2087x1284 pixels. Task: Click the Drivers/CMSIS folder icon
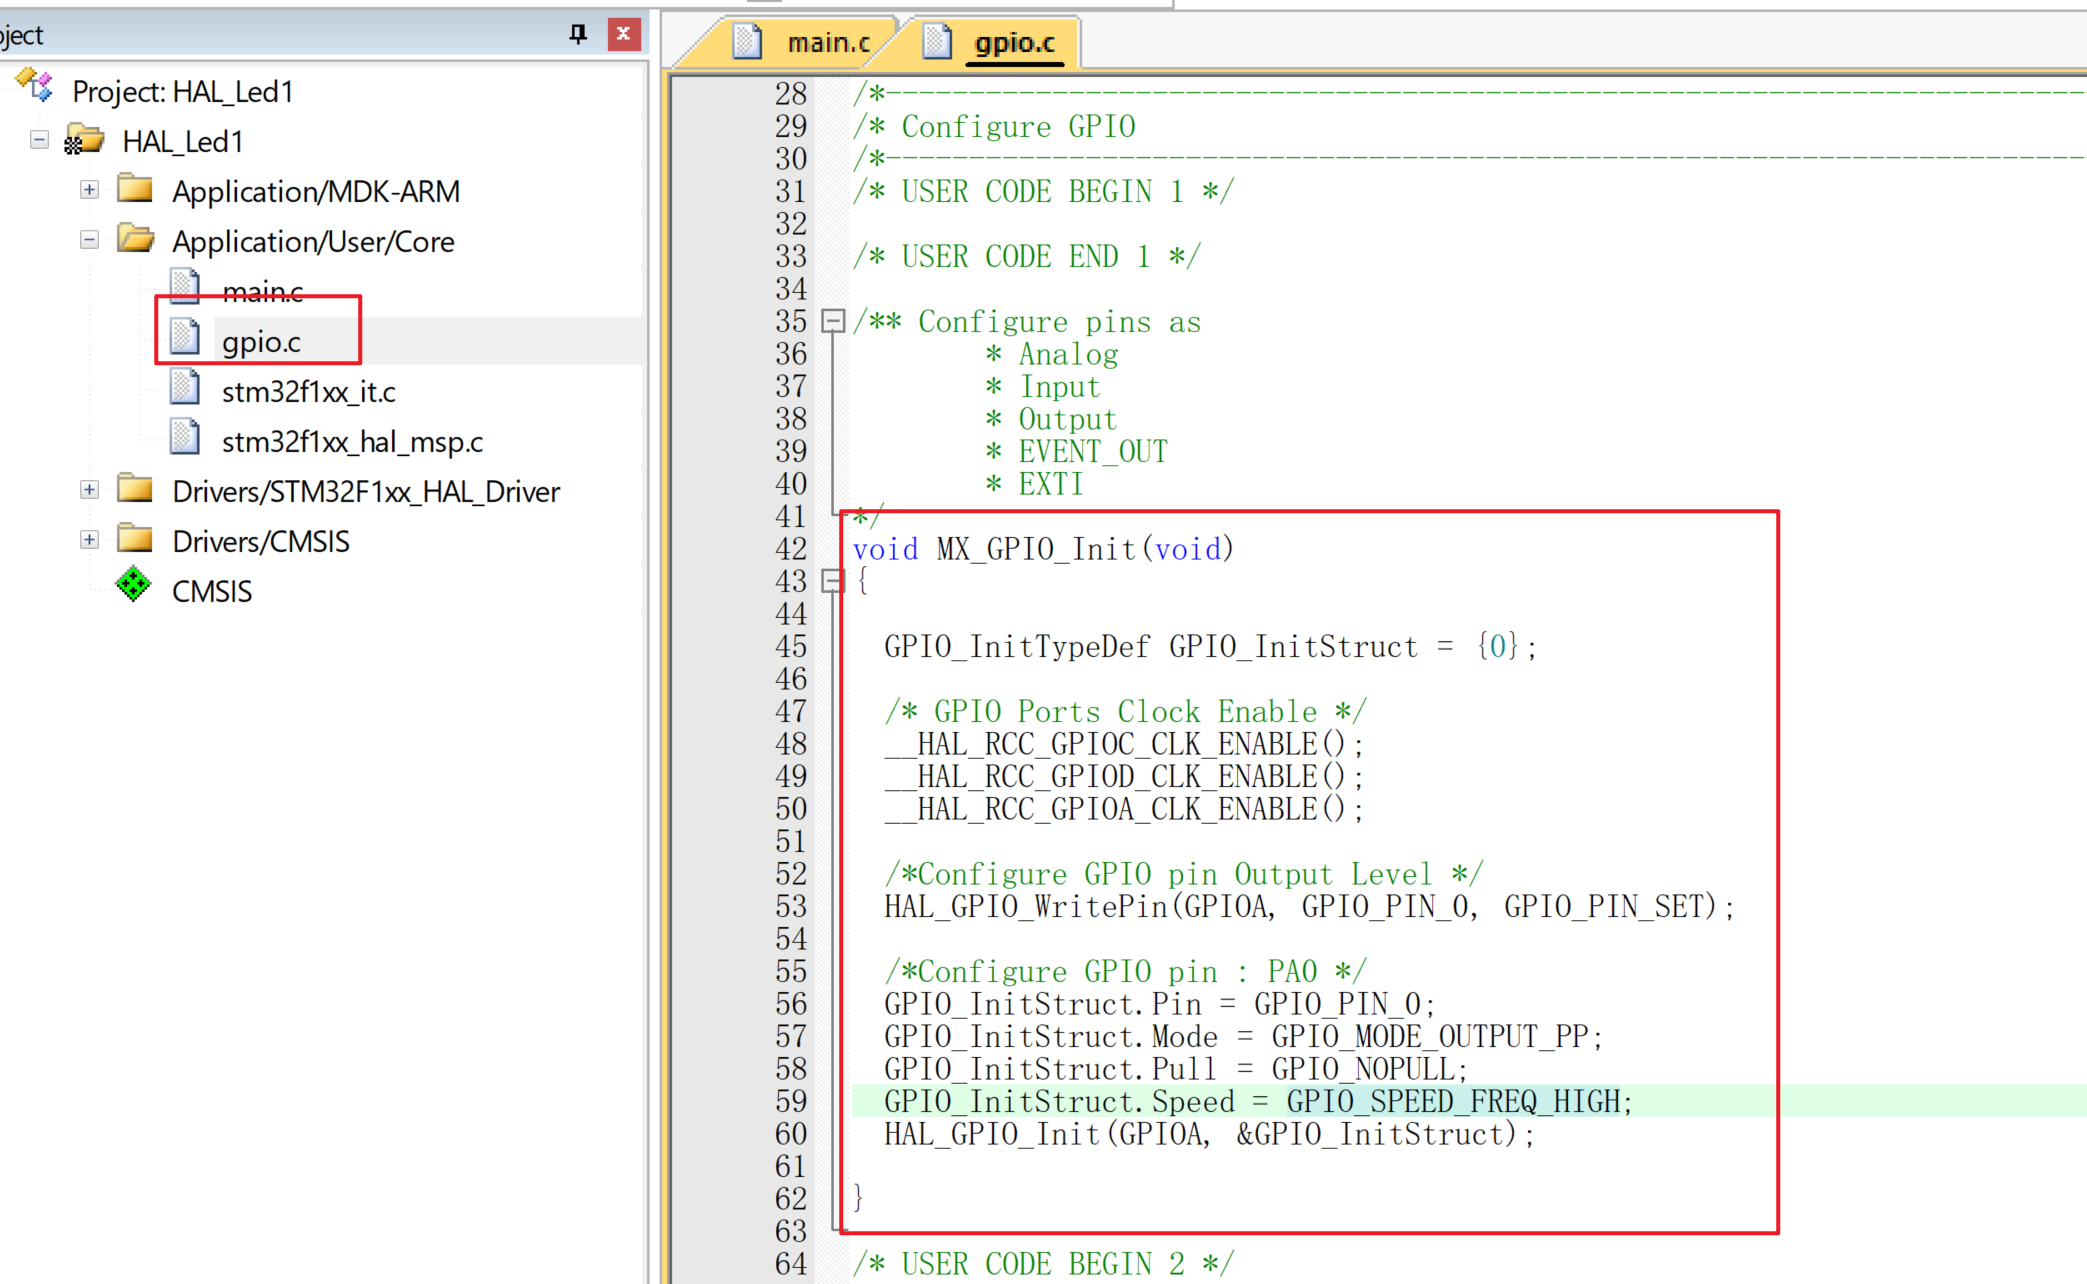[135, 540]
